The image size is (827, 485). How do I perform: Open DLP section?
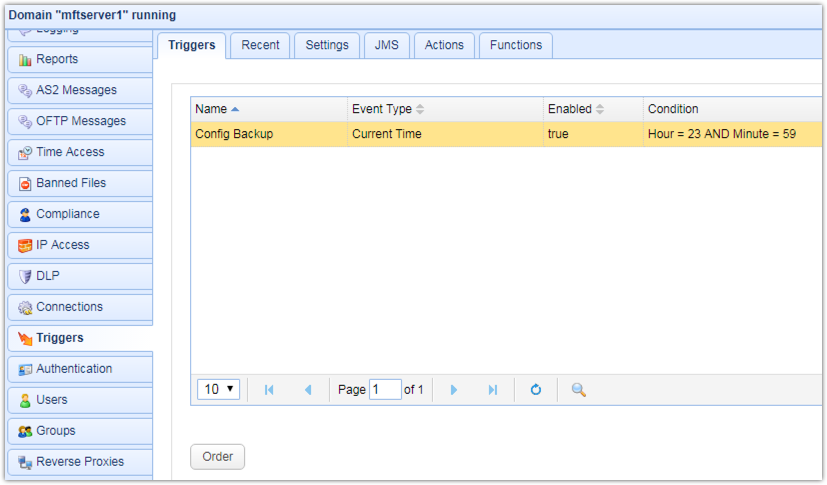point(80,276)
